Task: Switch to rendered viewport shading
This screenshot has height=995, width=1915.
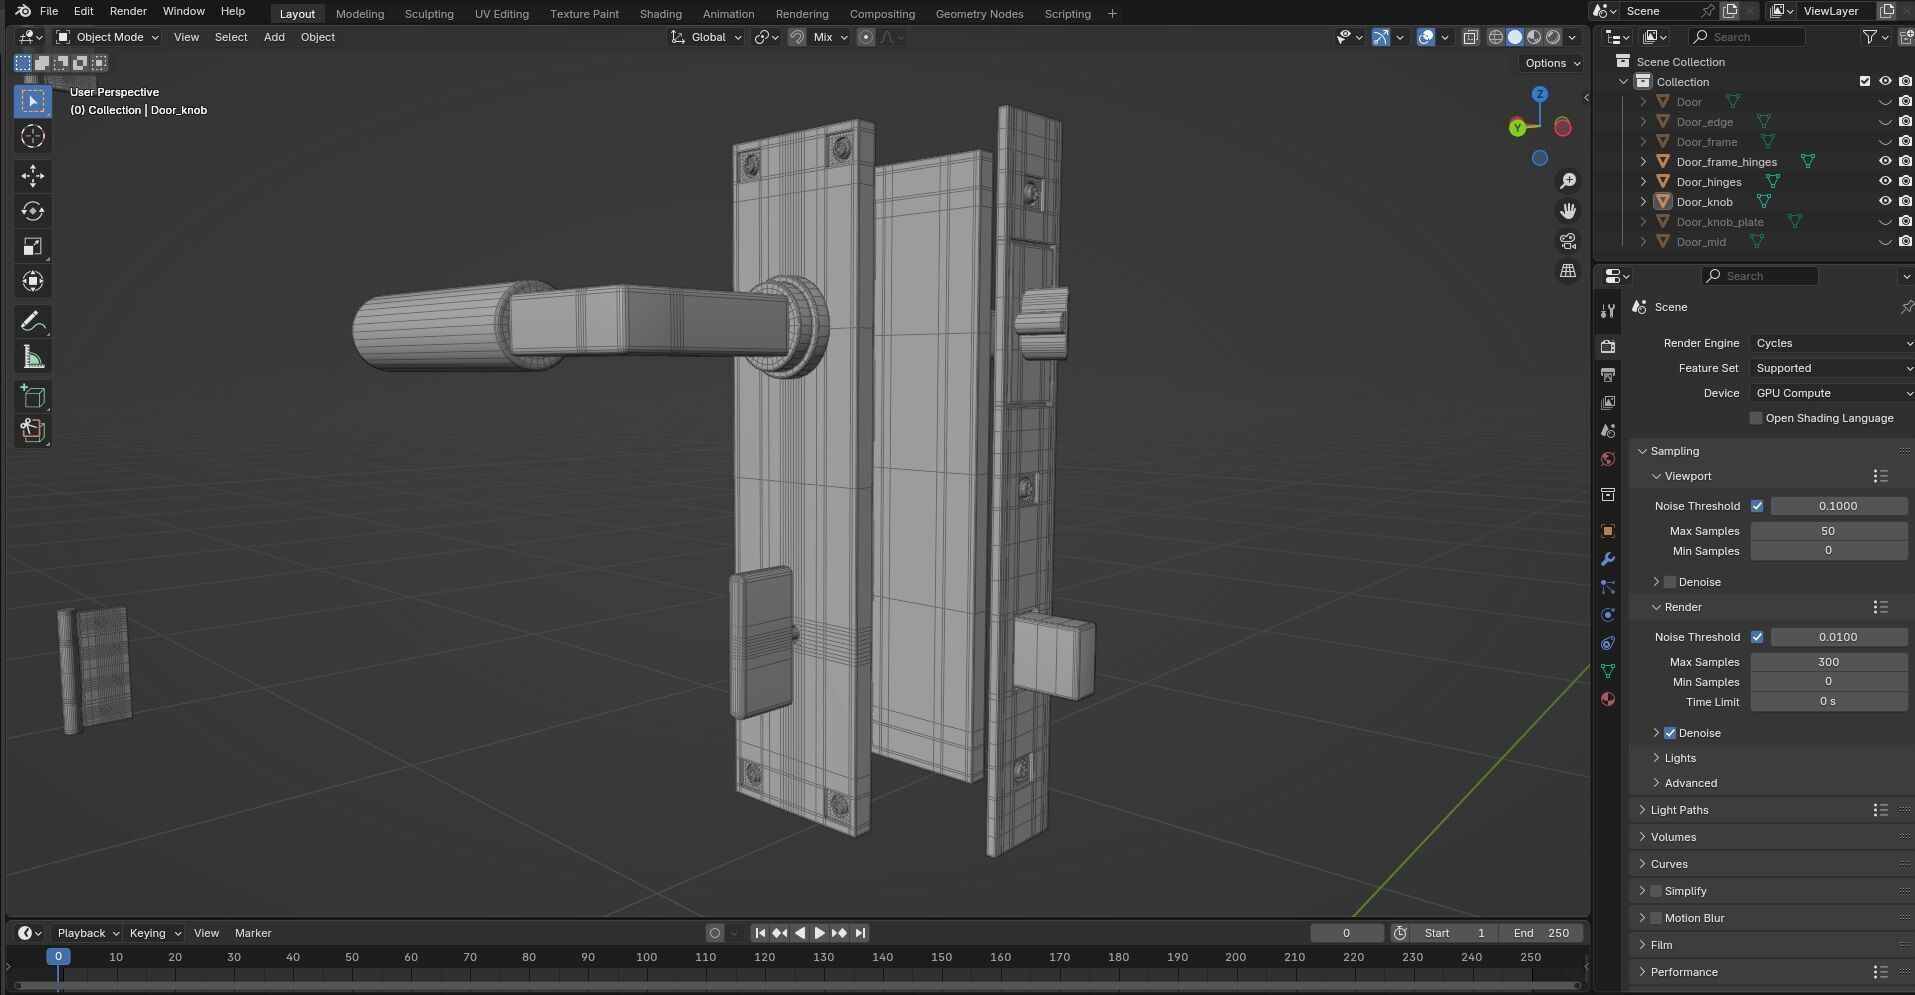Action: (x=1553, y=37)
